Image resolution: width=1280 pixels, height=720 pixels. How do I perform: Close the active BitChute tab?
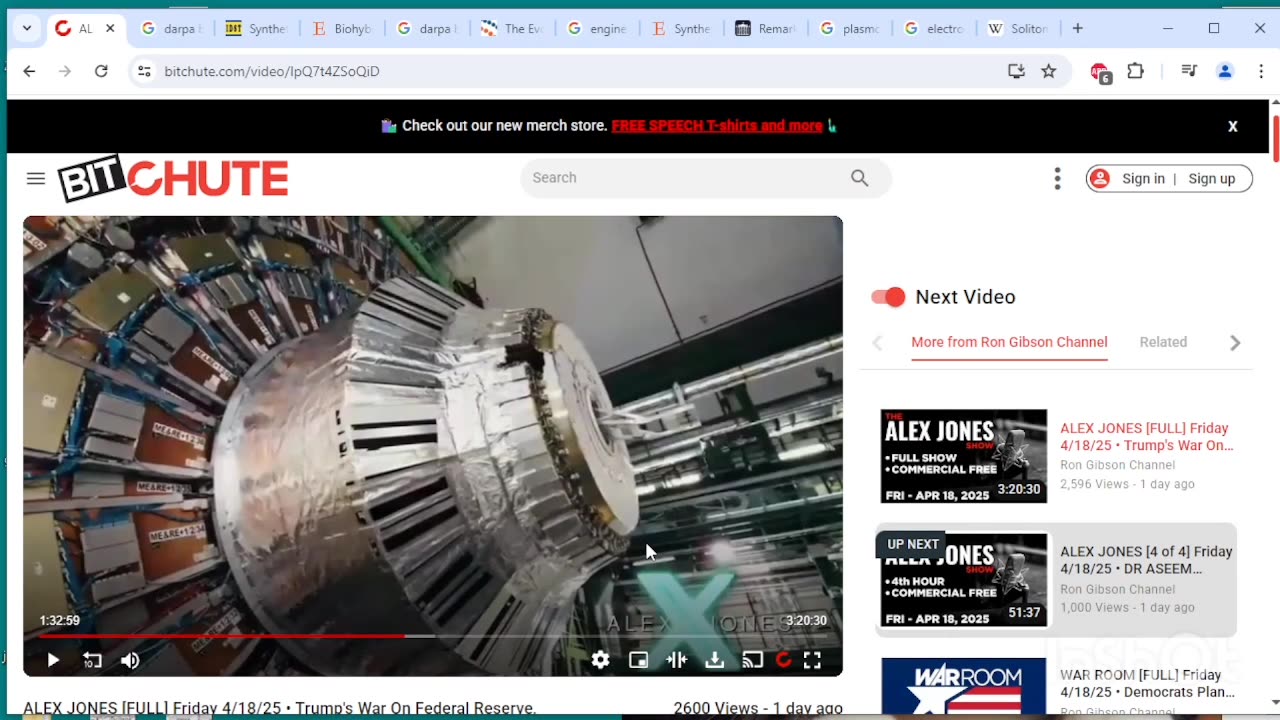tap(110, 28)
